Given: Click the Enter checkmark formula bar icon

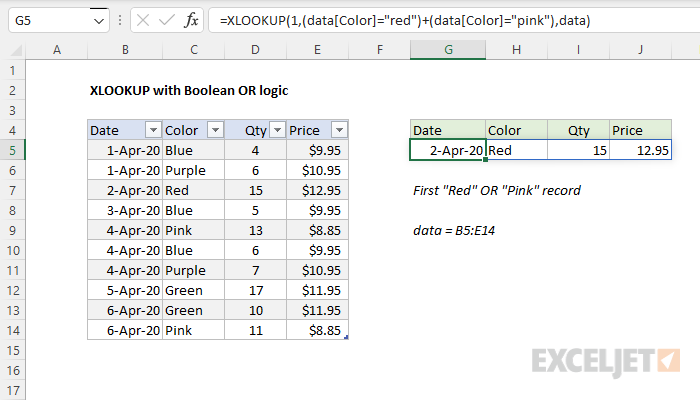Looking at the screenshot, I should pyautogui.click(x=167, y=21).
